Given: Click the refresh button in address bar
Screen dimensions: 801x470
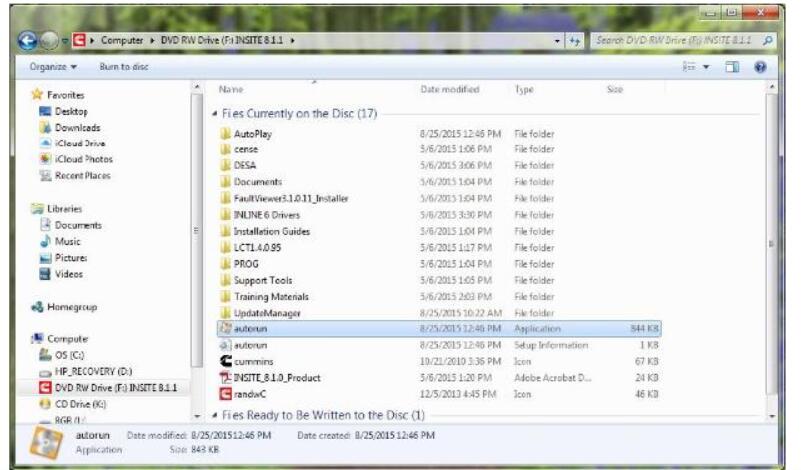Looking at the screenshot, I should 575,41.
